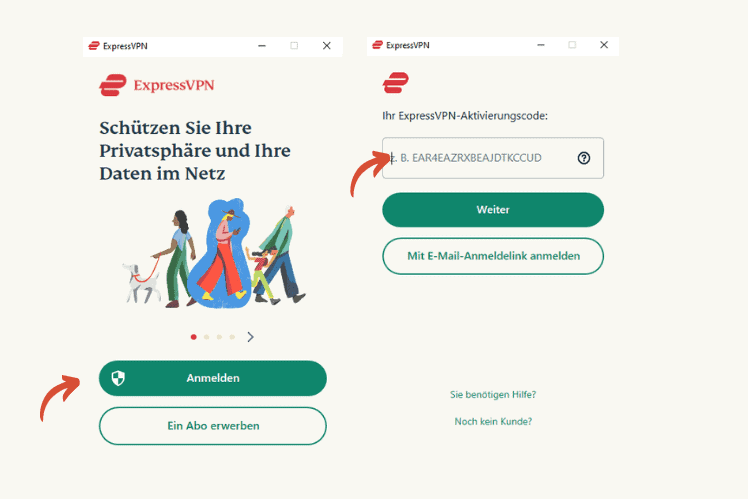748x499 pixels.
Task: Advance the intro carousel with the chevron
Action: tap(250, 337)
